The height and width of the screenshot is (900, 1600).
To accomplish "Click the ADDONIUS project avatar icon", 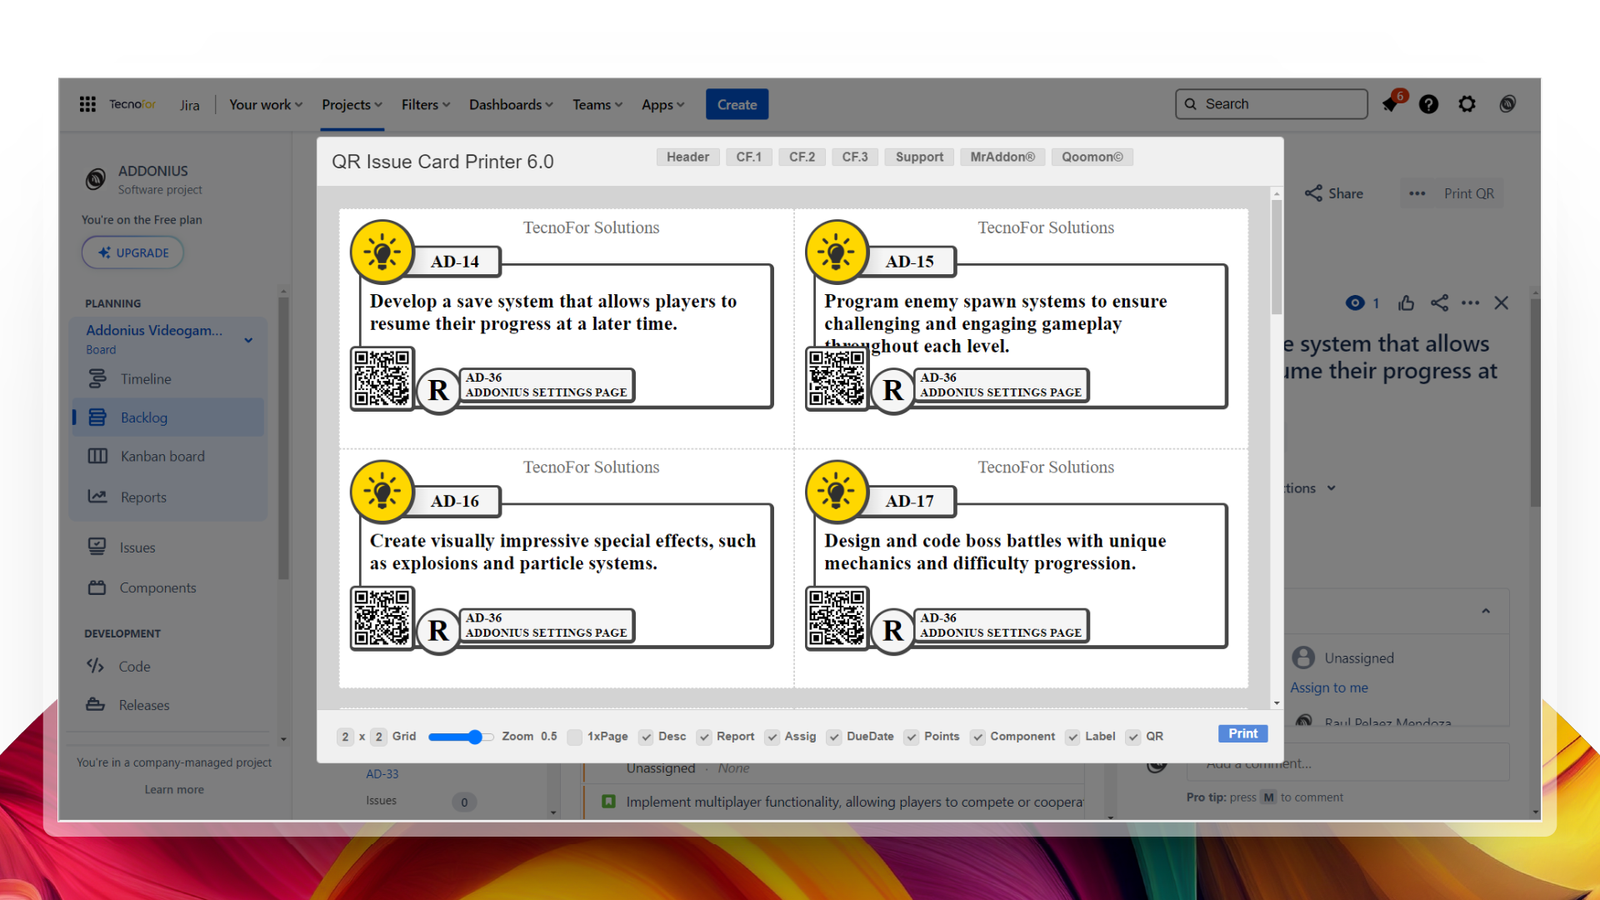I will coord(96,179).
